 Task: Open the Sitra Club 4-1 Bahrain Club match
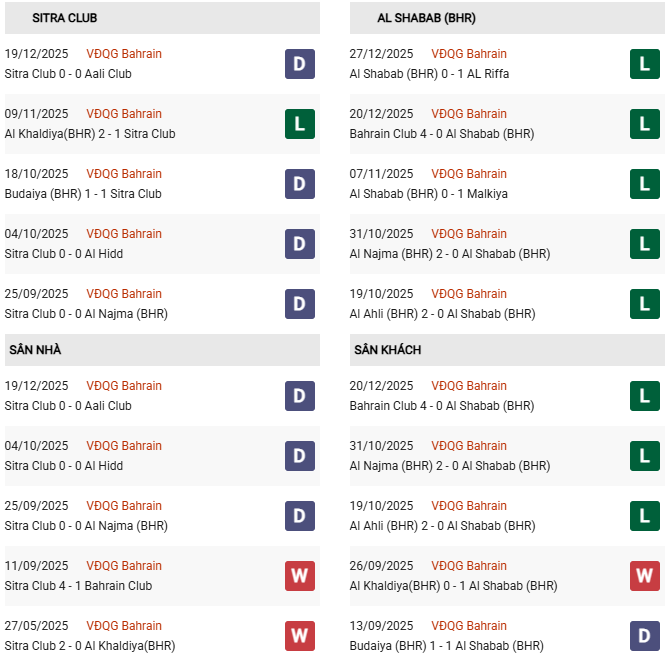pyautogui.click(x=79, y=586)
